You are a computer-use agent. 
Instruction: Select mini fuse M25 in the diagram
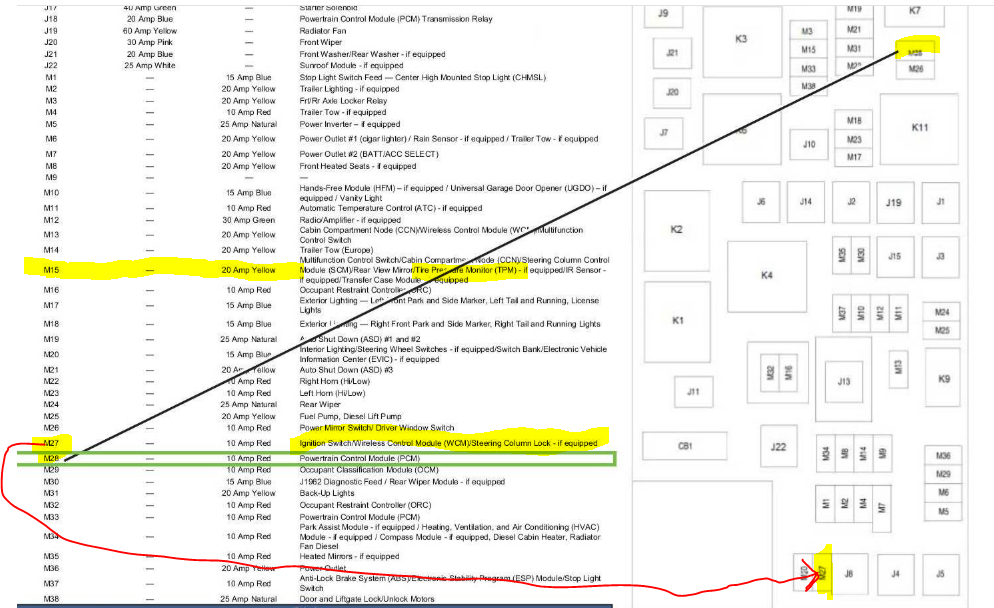tap(942, 331)
